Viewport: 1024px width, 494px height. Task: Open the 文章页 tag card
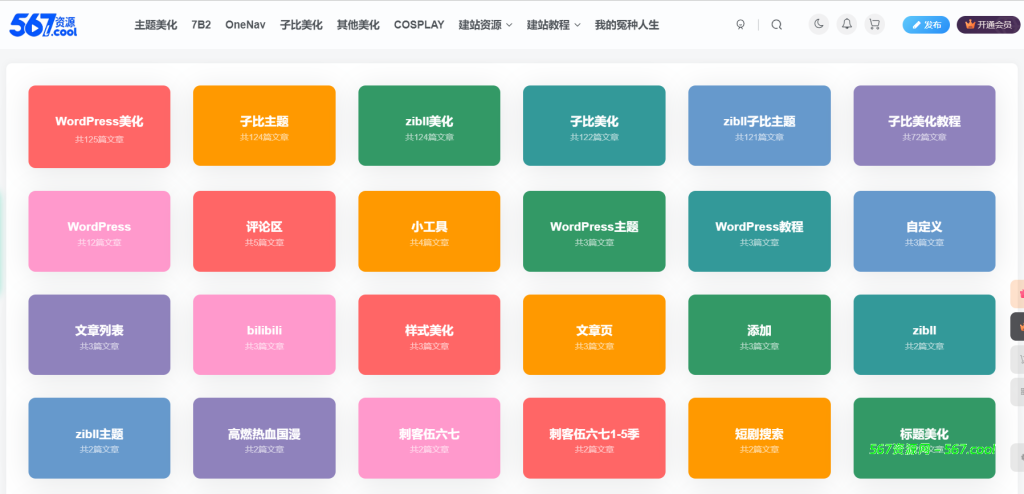coord(594,335)
